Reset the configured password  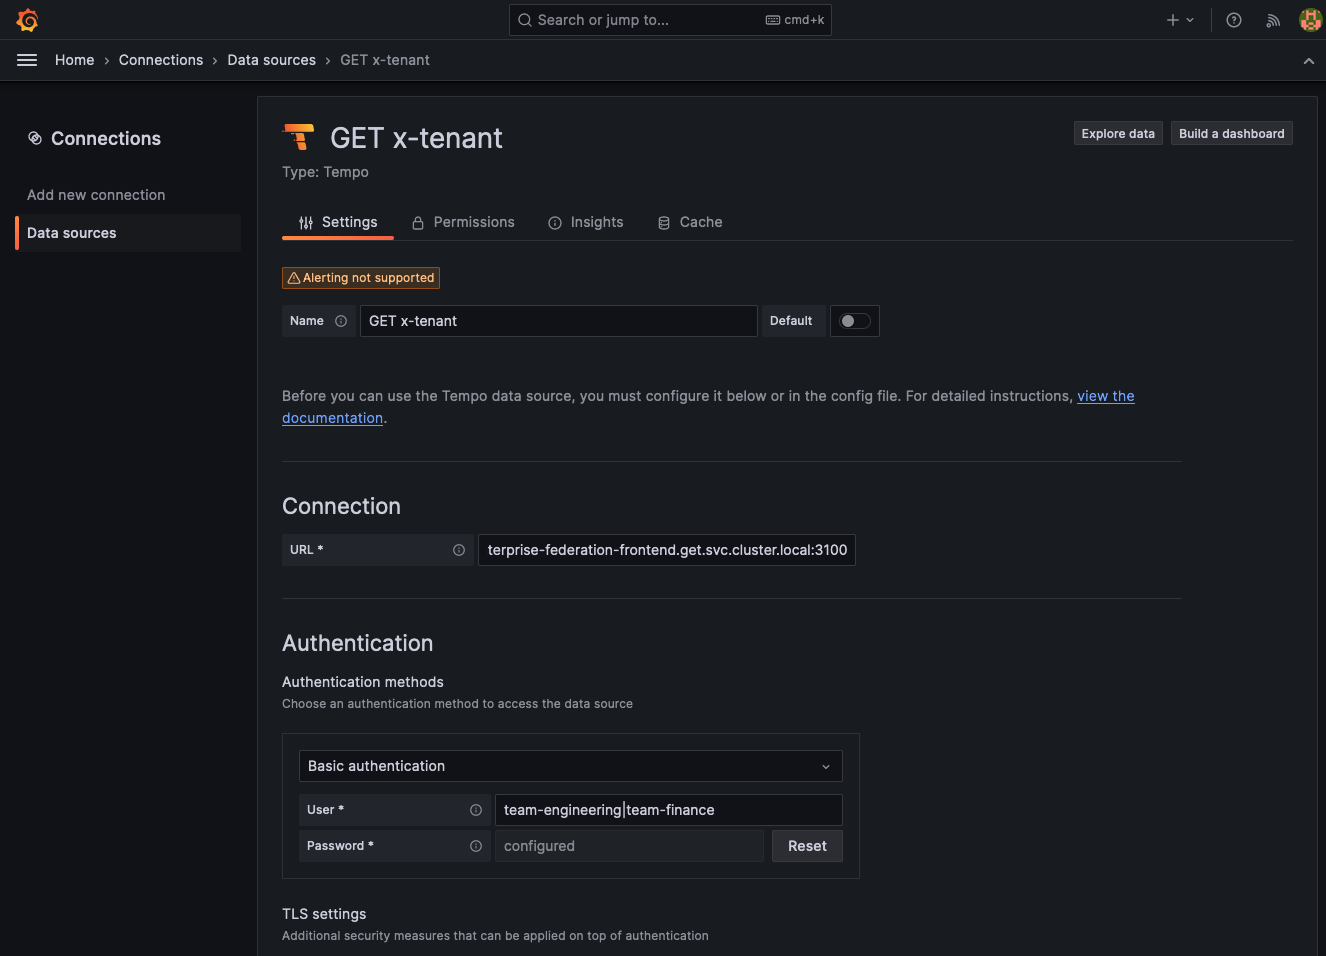click(x=807, y=846)
